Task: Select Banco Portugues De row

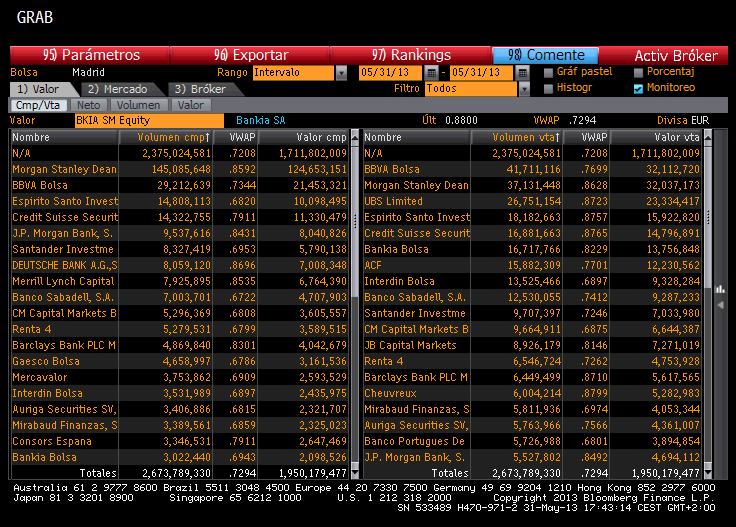Action: click(x=532, y=441)
